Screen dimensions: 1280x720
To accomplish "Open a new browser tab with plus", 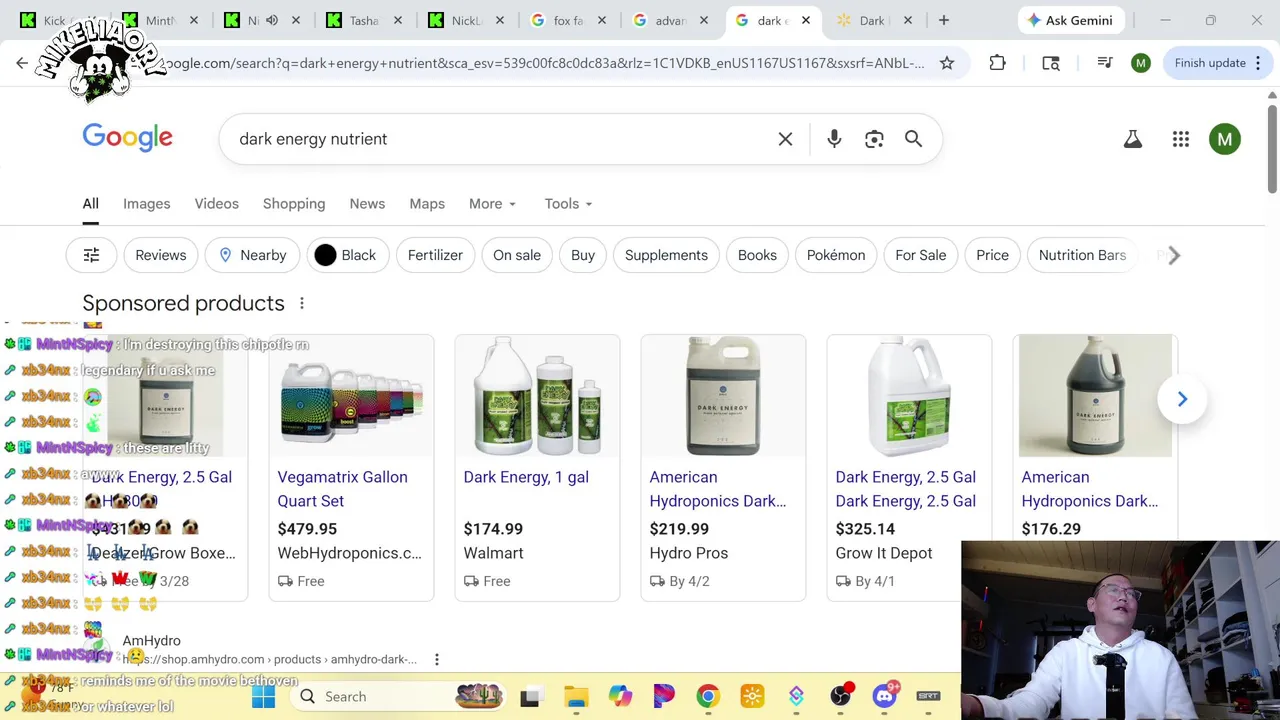I will click(943, 20).
